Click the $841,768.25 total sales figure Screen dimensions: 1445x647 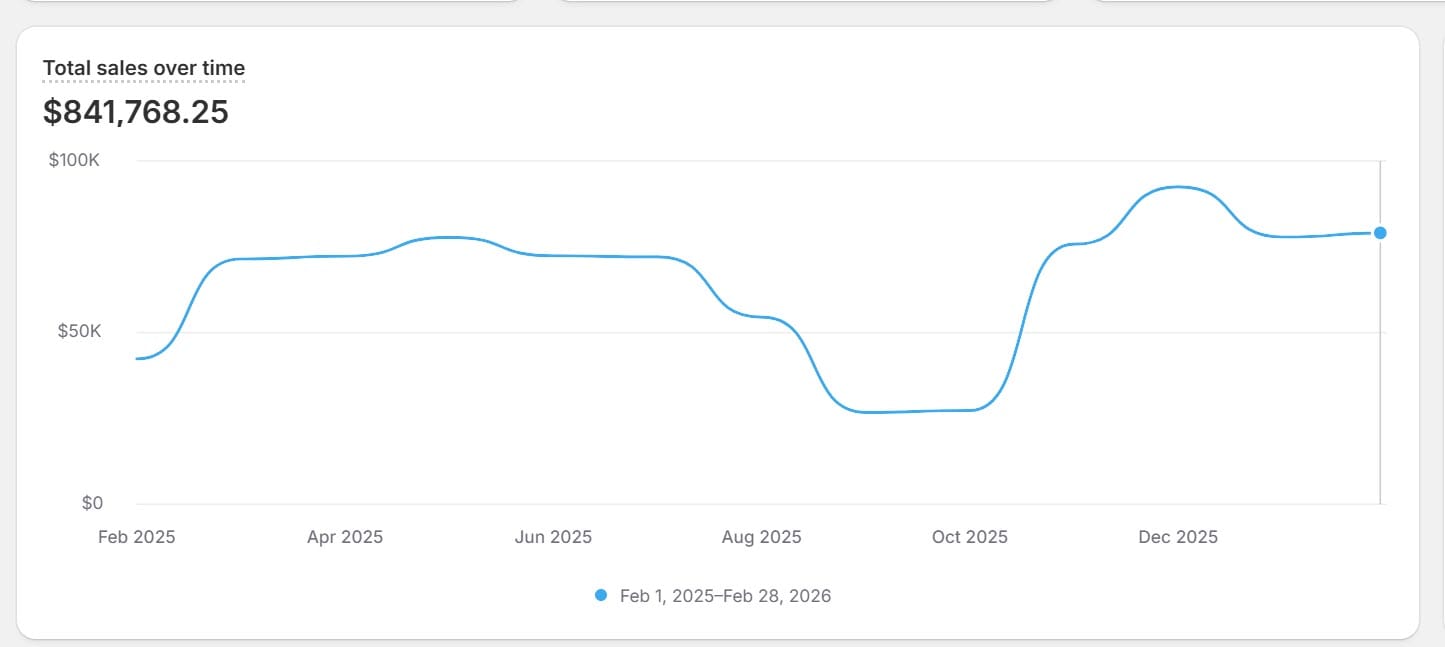click(x=136, y=112)
